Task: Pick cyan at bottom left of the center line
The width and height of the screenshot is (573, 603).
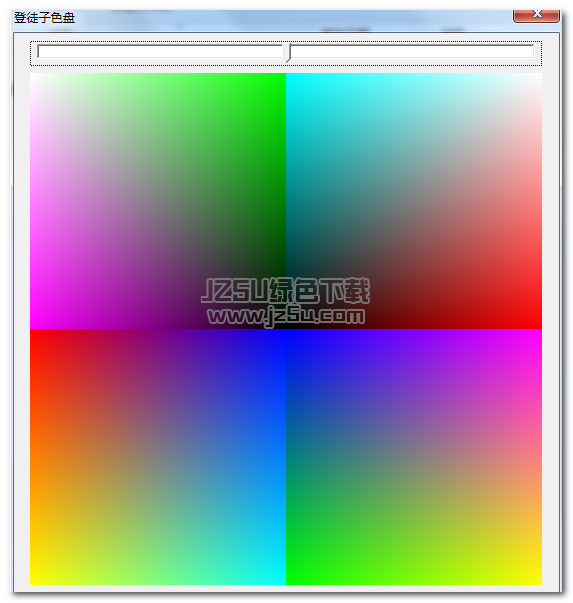Action: click(x=282, y=581)
